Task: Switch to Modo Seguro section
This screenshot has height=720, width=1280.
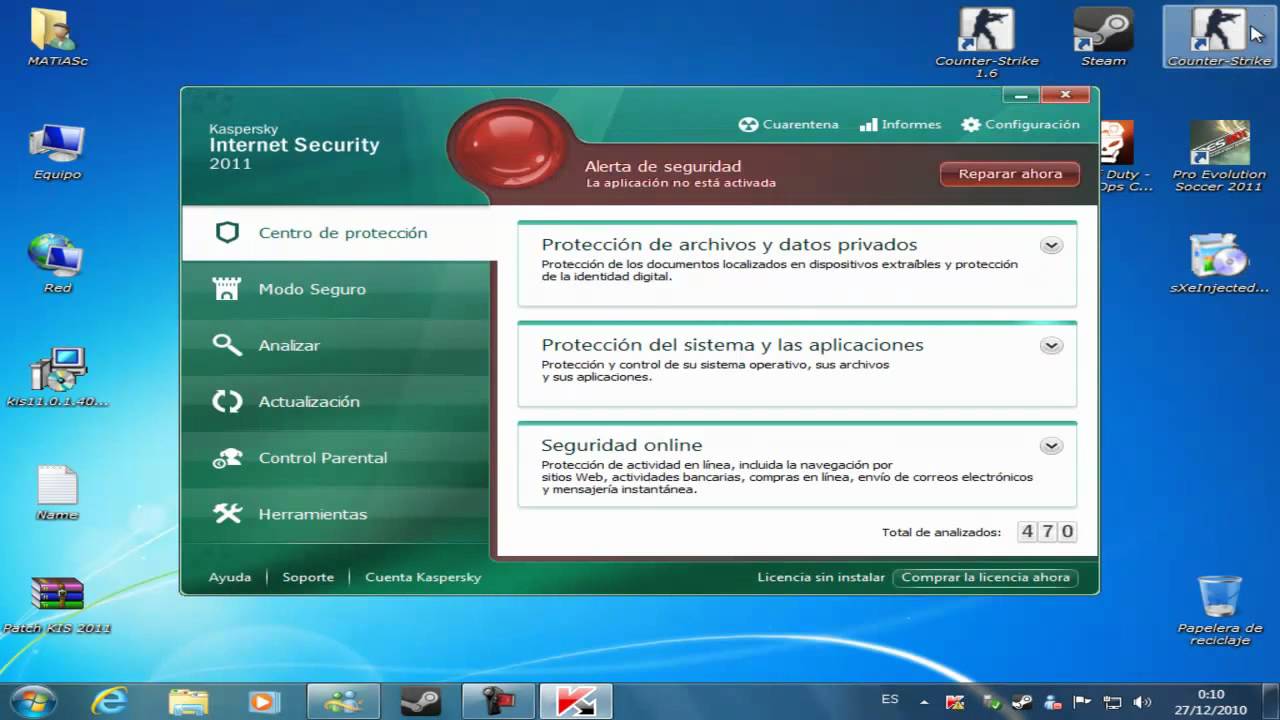Action: pyautogui.click(x=335, y=289)
